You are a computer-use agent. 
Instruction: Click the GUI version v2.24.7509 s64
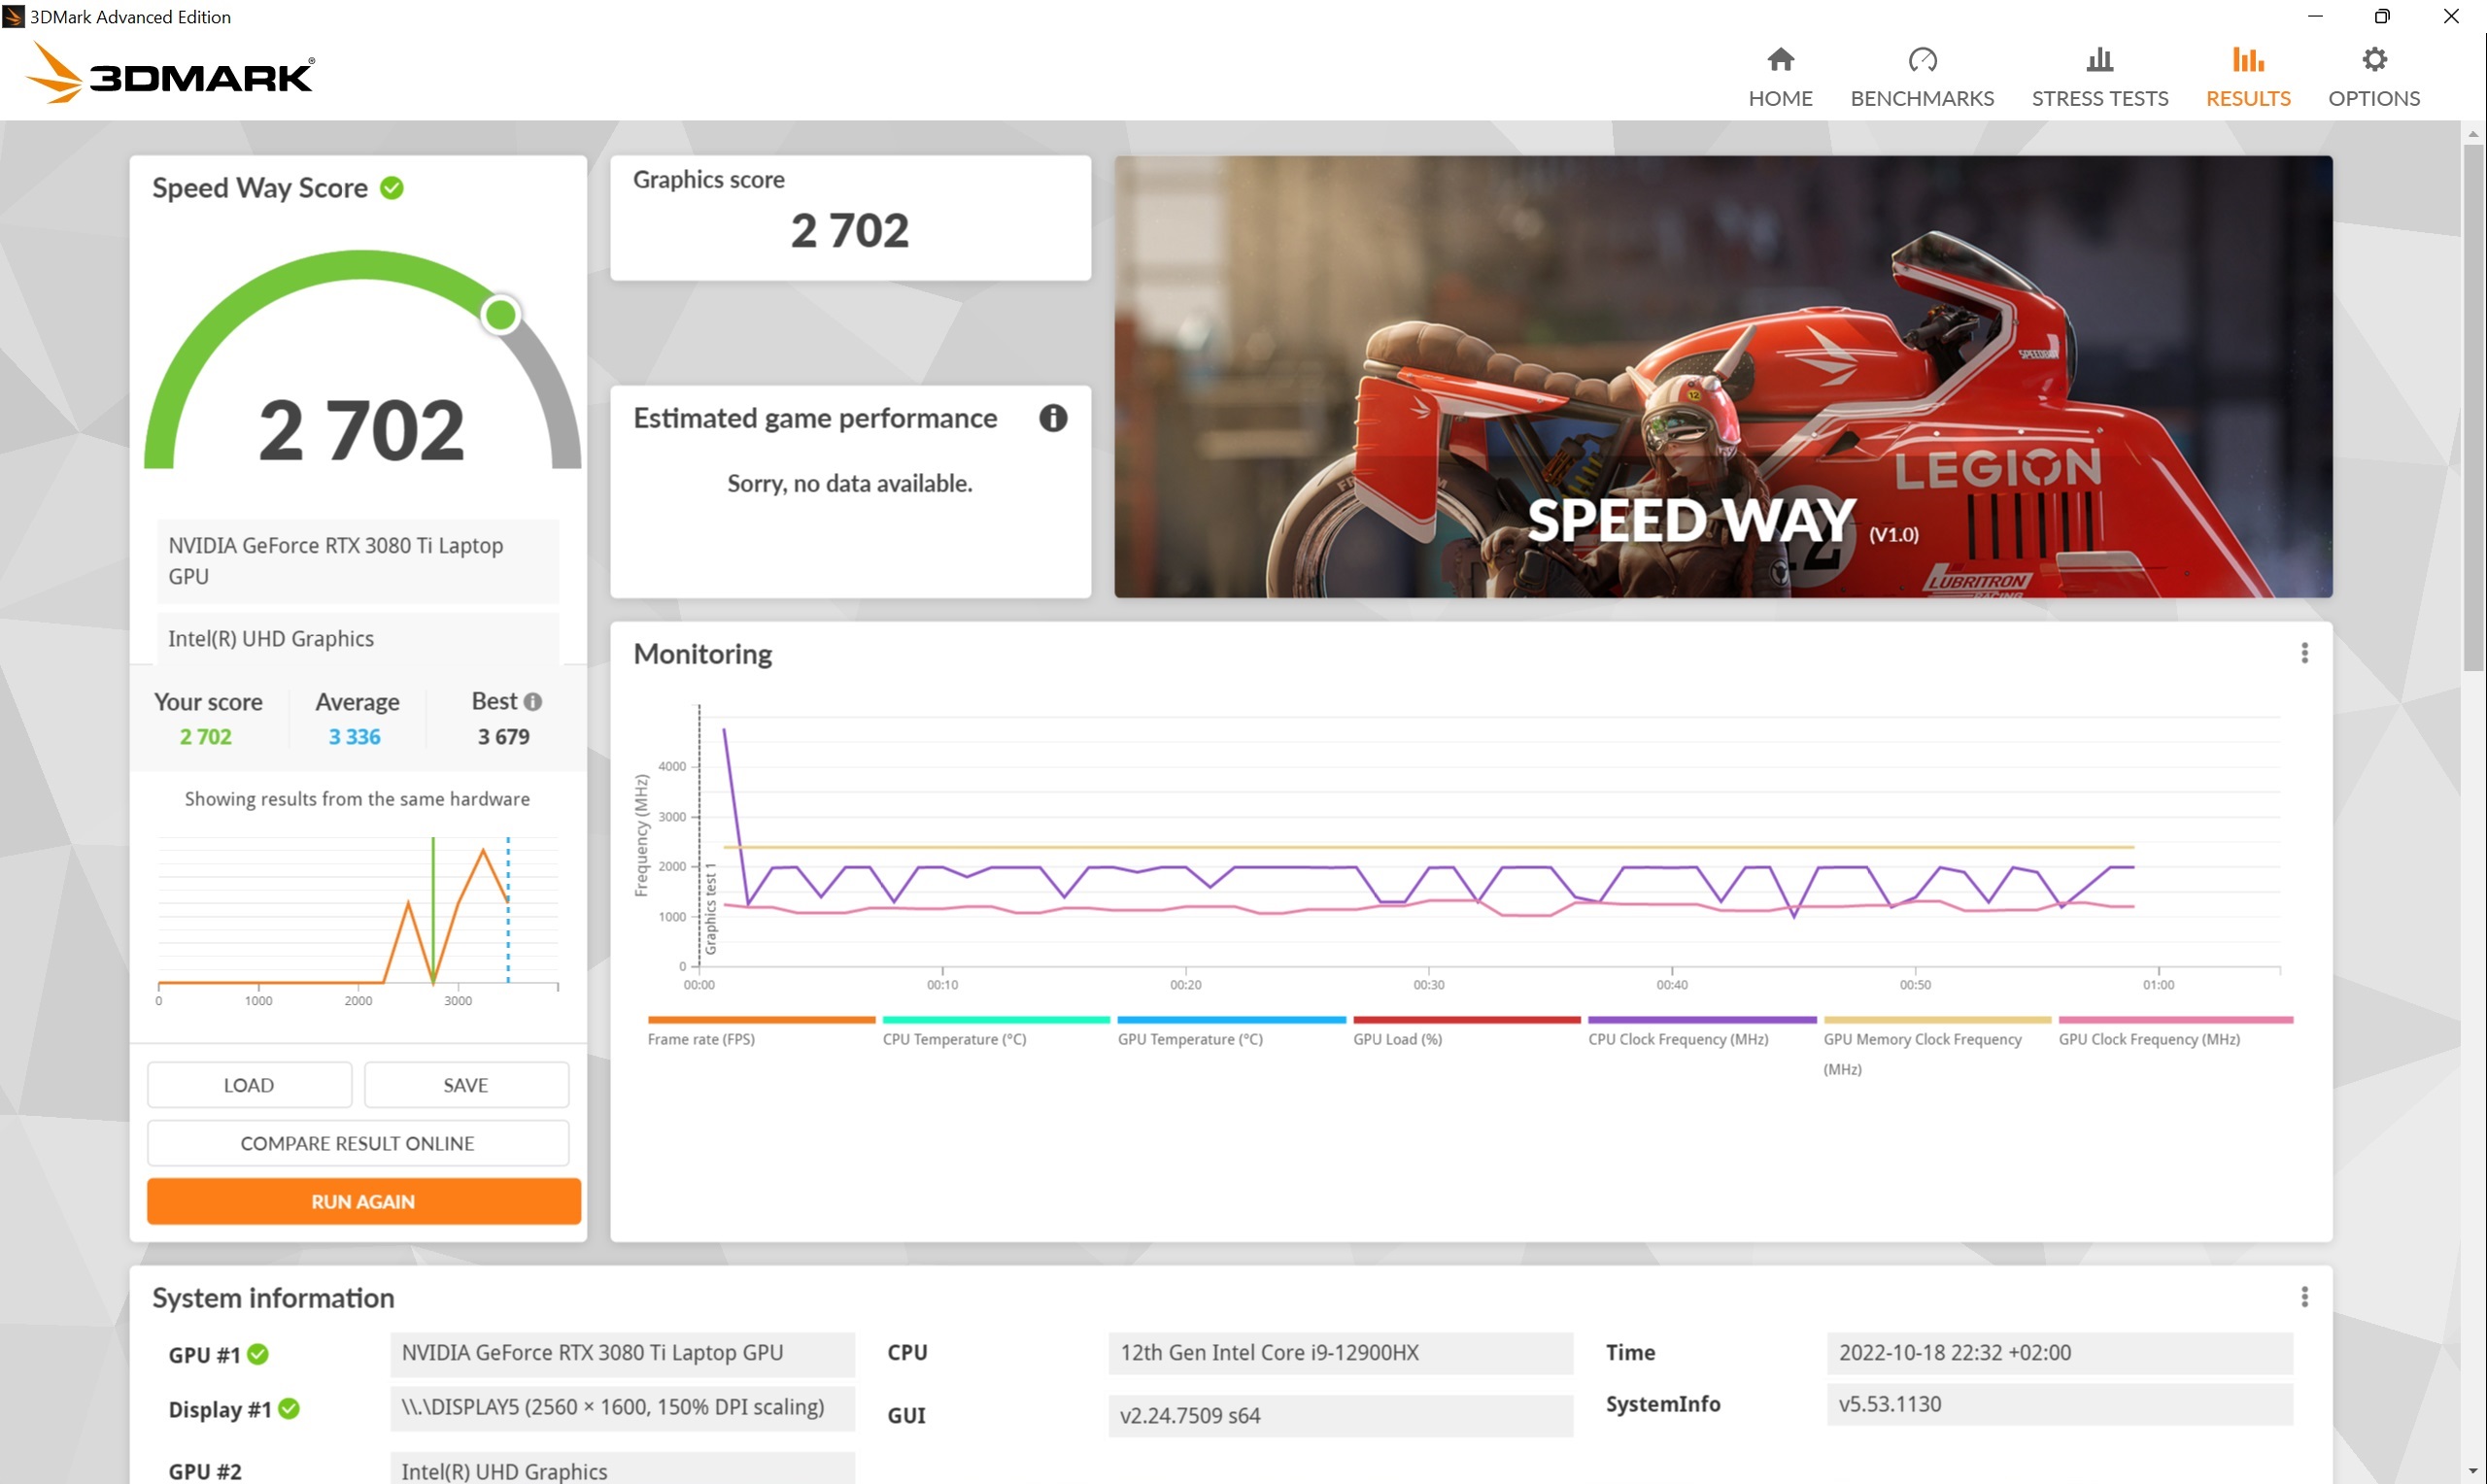click(x=1340, y=1416)
